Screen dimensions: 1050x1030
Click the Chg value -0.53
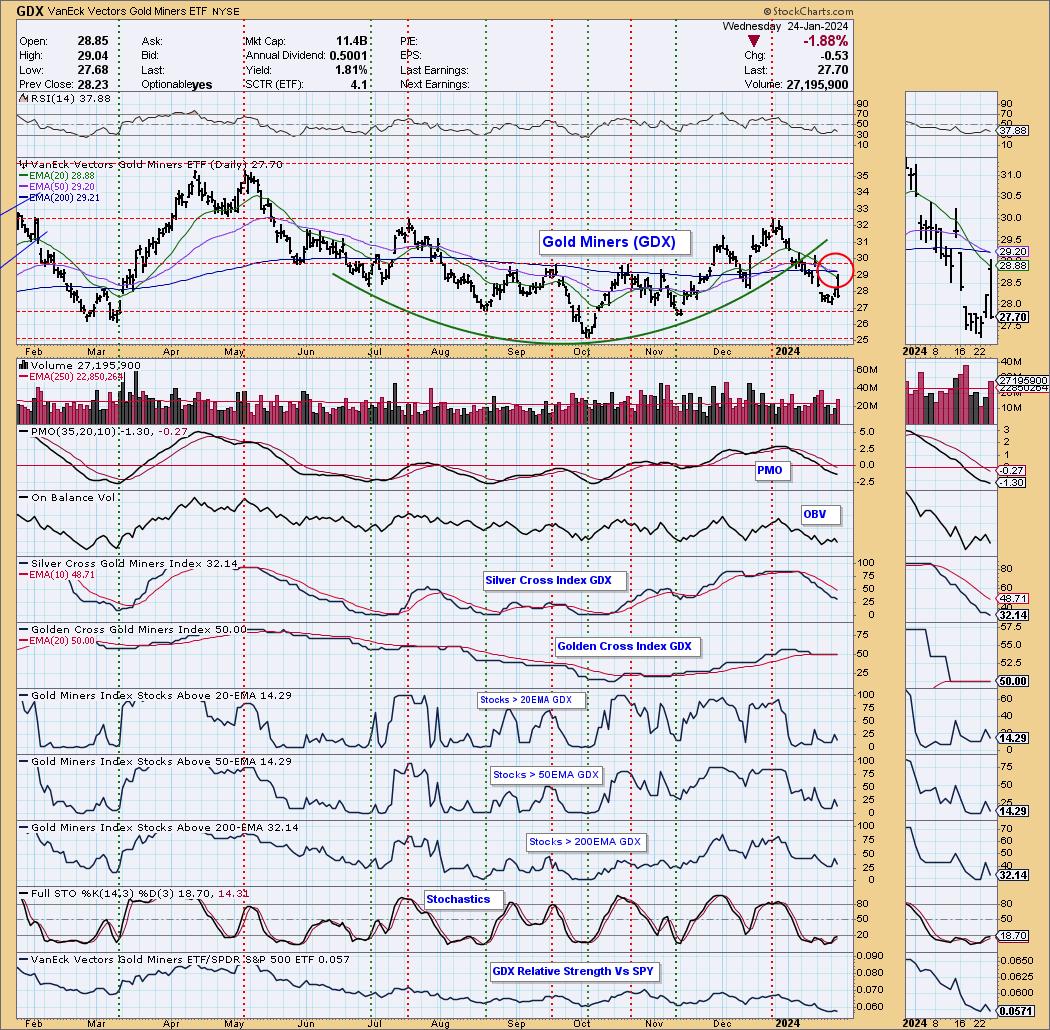834,56
